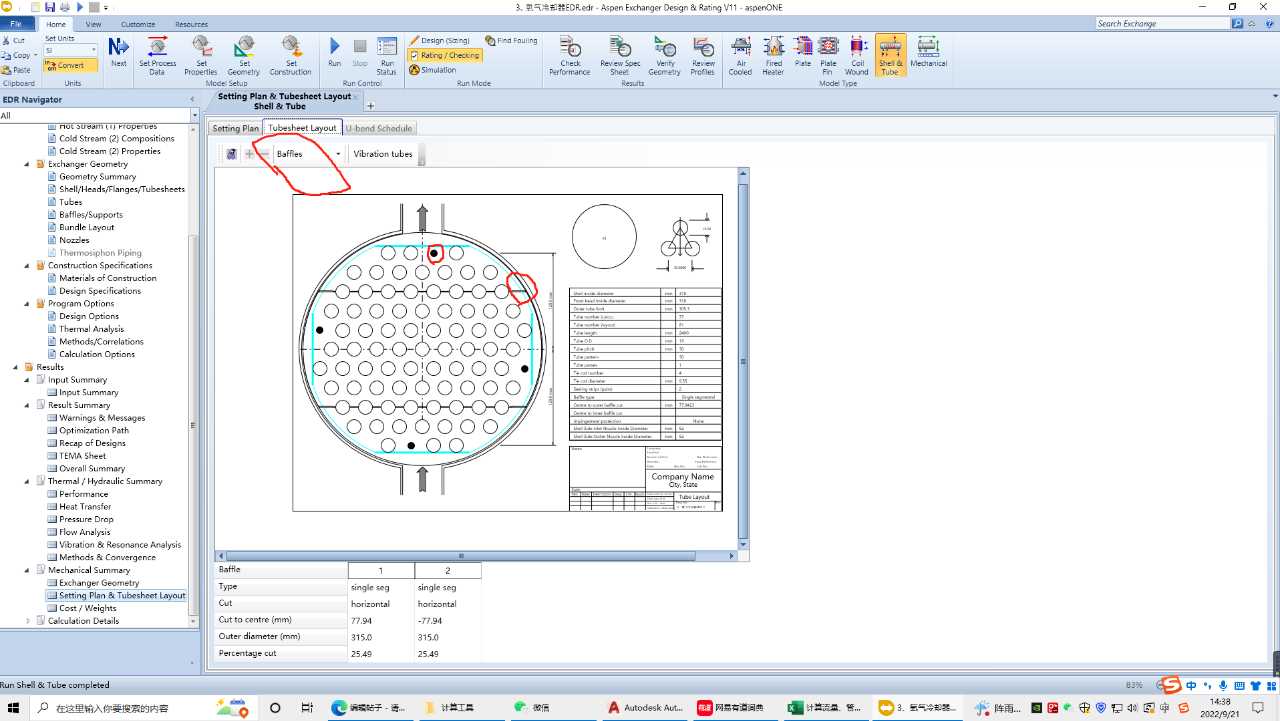Image resolution: width=1280 pixels, height=721 pixels.
Task: Open Vibration & Resonance Analysis in navigator
Action: coord(120,545)
